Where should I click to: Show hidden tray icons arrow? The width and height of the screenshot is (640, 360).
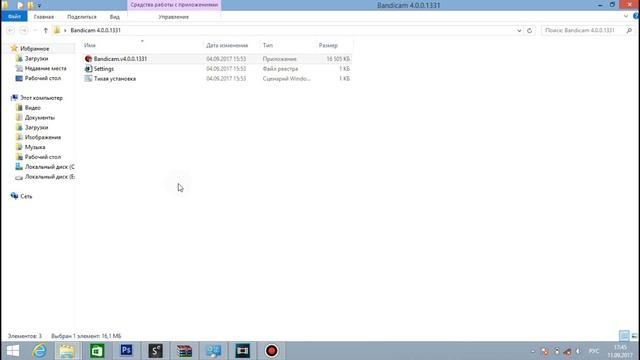click(533, 351)
